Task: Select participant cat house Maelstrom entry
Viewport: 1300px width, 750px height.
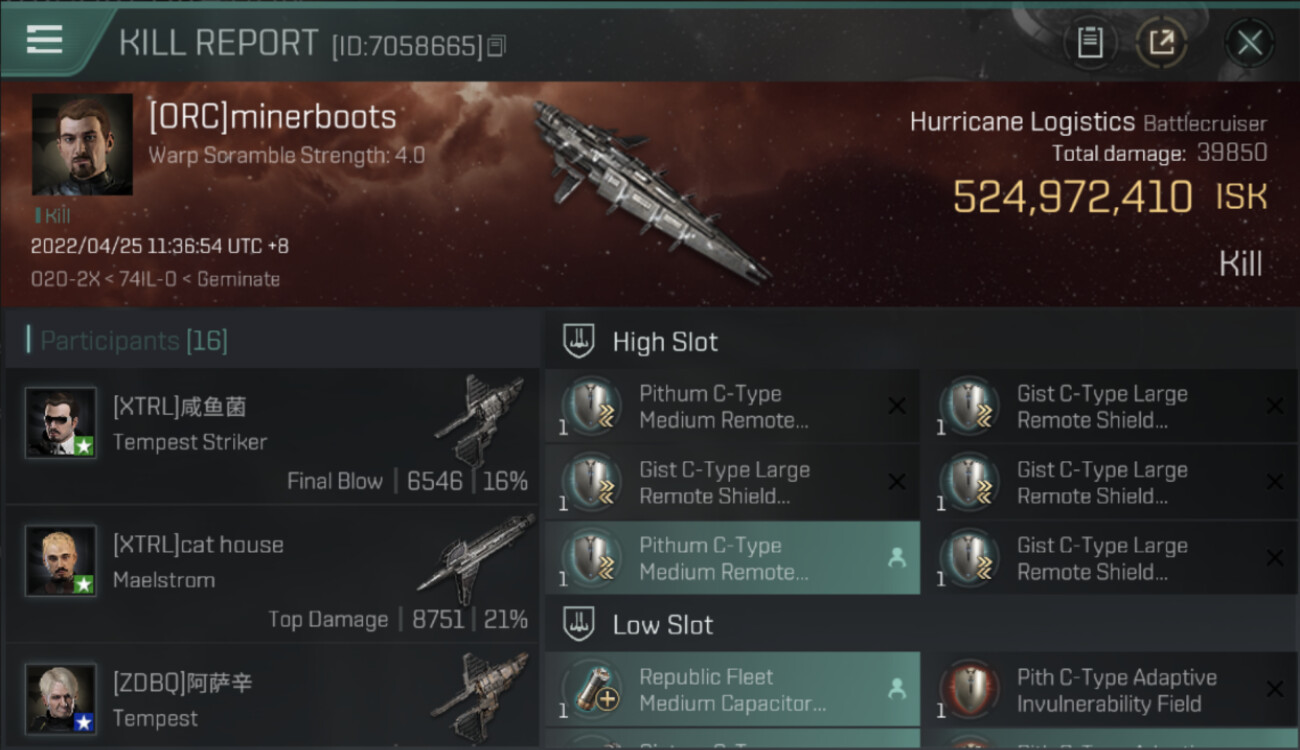Action: click(272, 574)
